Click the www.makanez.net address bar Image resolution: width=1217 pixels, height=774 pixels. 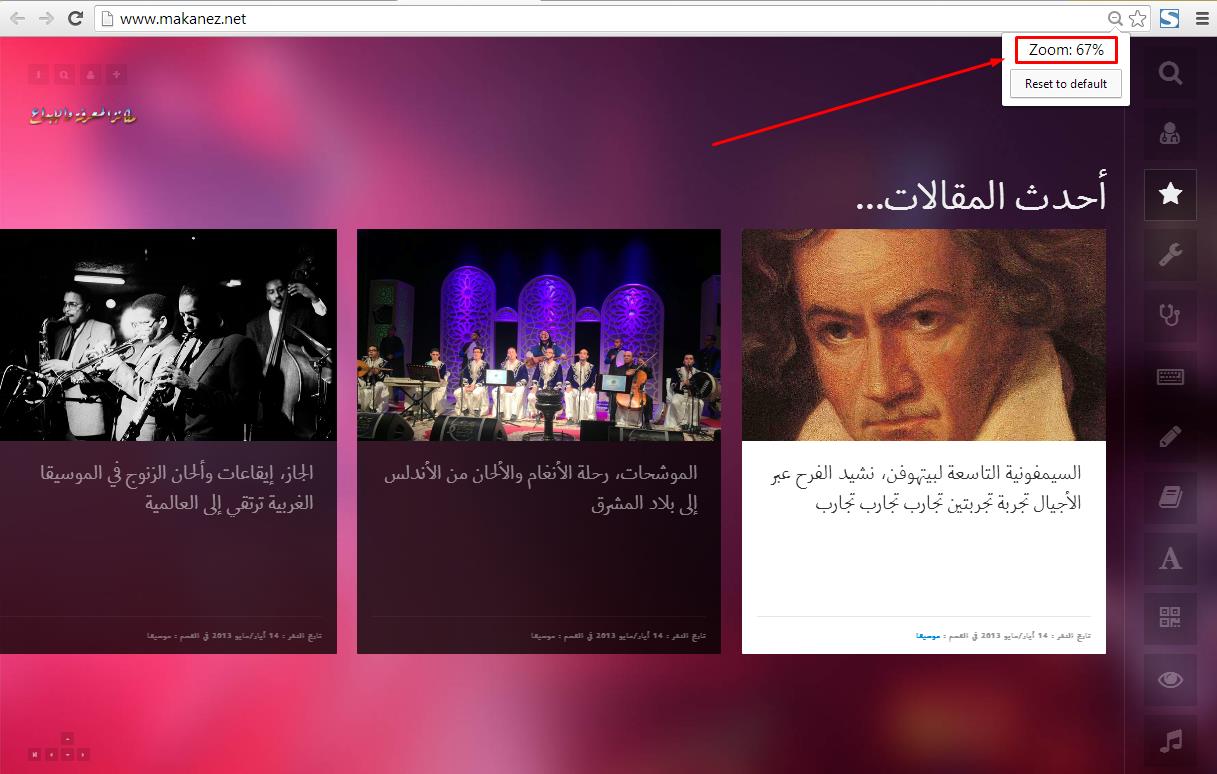tap(600, 18)
